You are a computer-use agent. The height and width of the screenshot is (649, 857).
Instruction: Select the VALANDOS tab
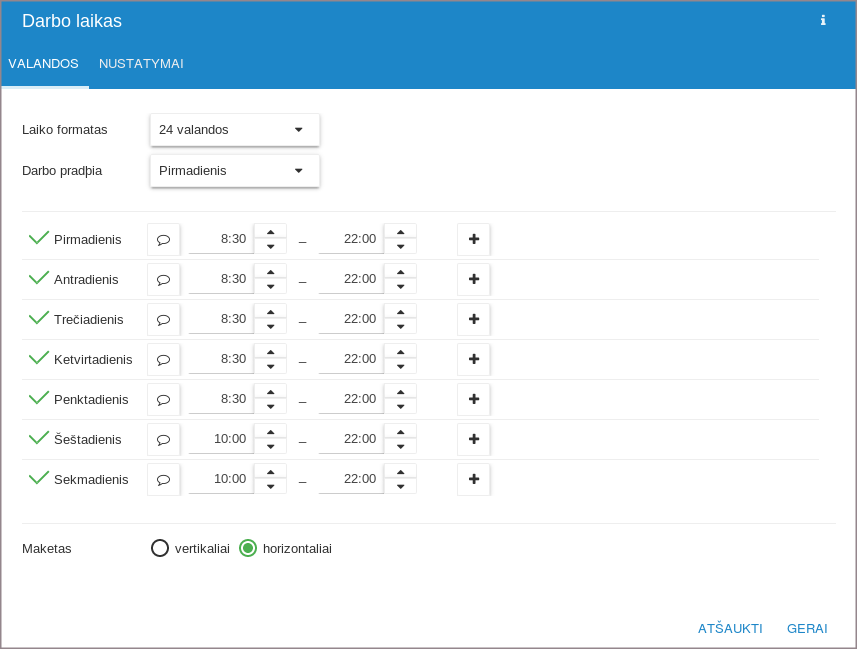tap(44, 64)
